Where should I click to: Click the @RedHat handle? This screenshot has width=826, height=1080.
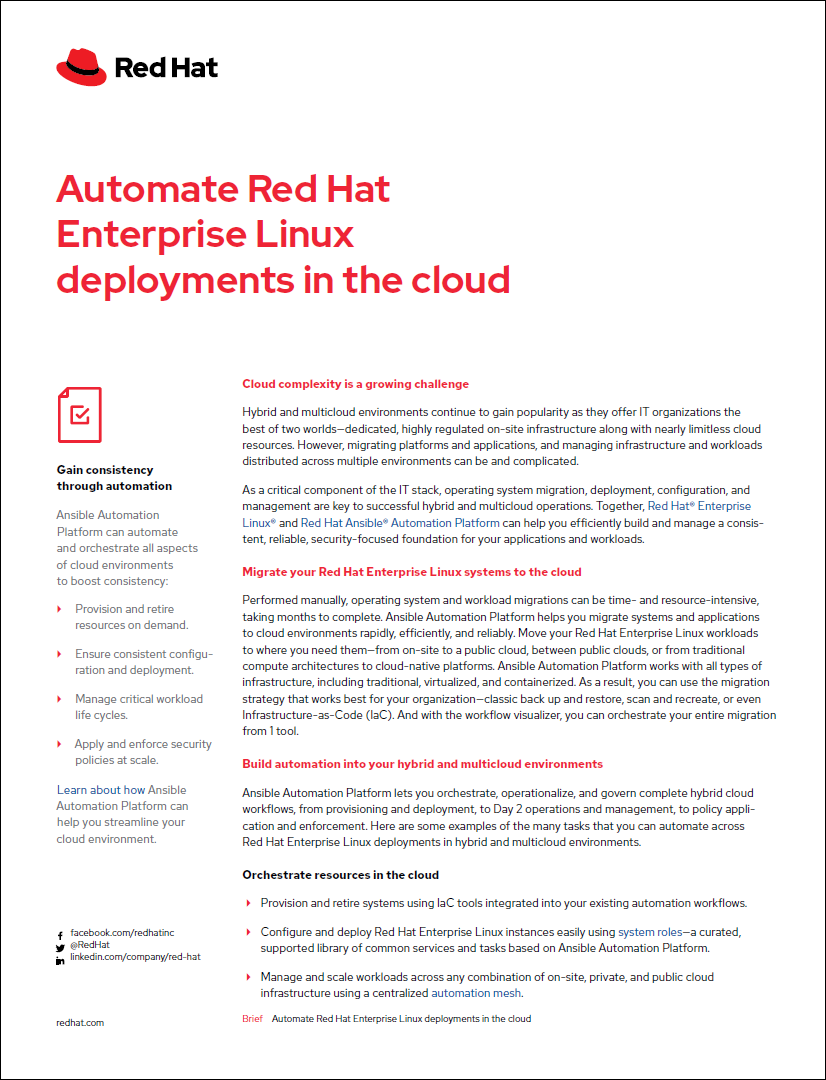(90, 945)
